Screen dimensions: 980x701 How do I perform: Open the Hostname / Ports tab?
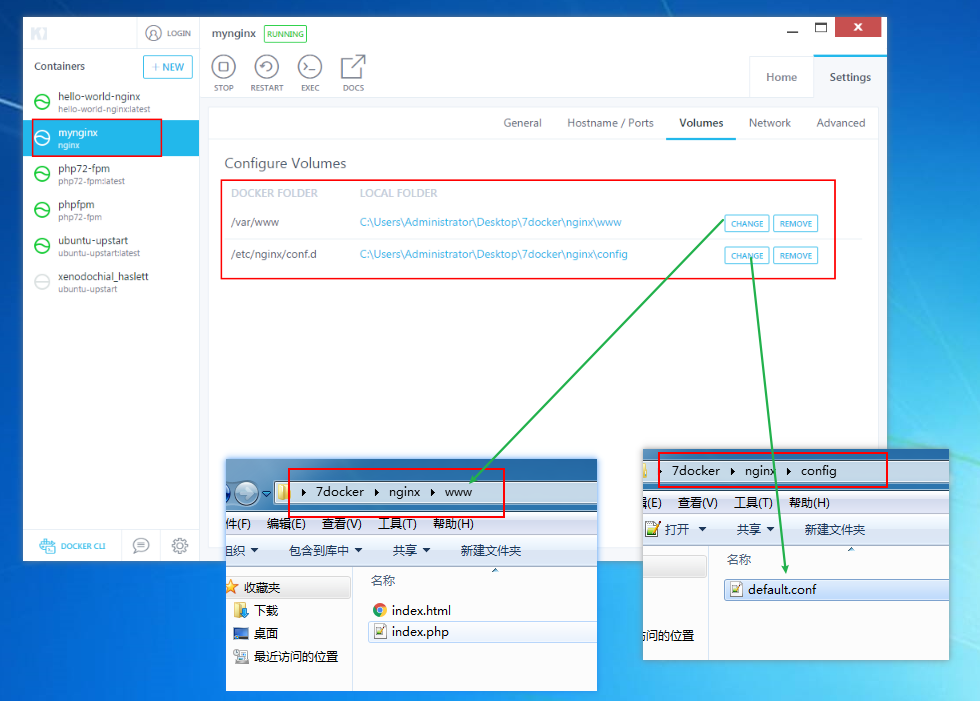610,122
